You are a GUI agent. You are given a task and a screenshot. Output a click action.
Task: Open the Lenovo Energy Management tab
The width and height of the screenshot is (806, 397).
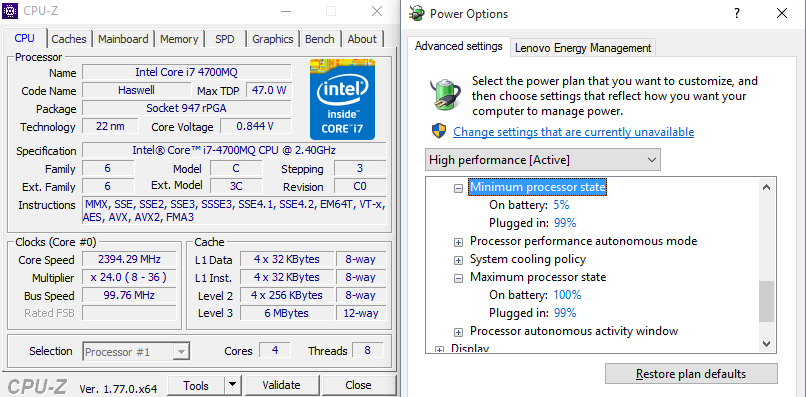tap(583, 48)
